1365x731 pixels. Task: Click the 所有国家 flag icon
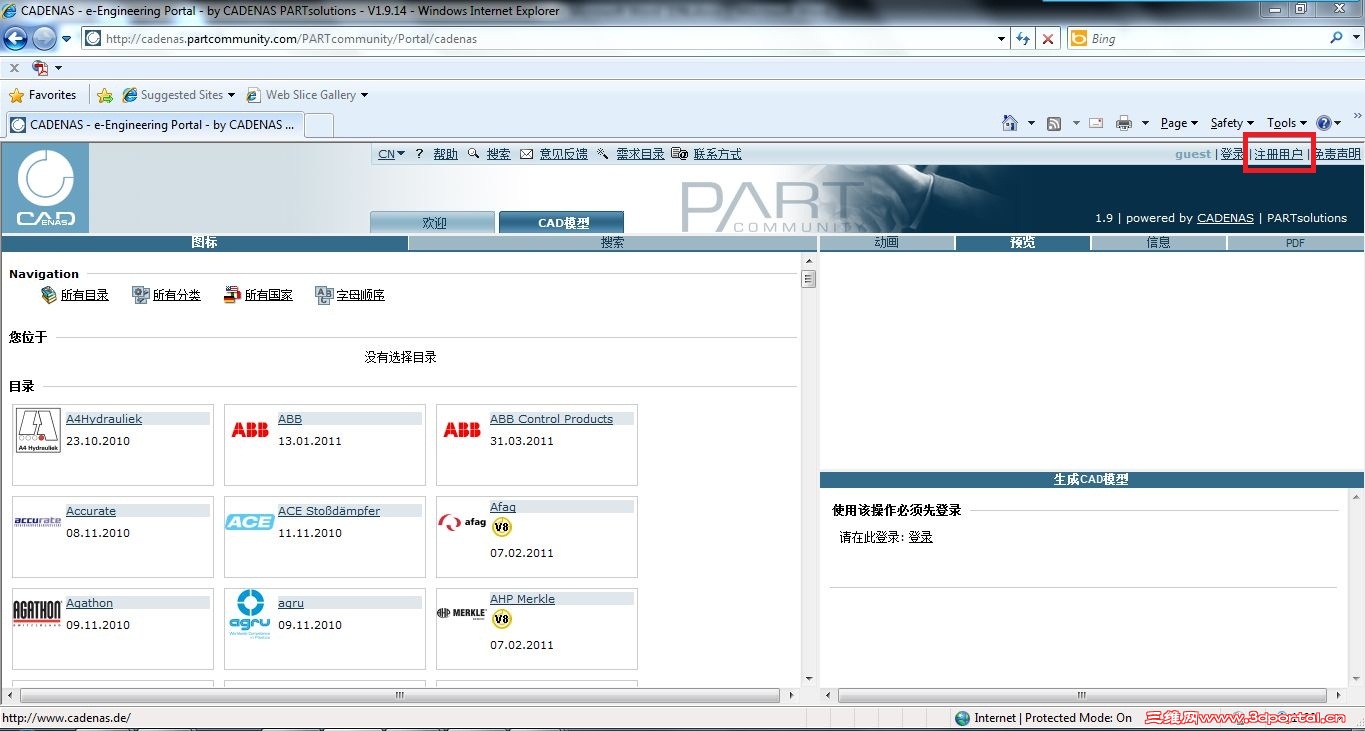[232, 295]
